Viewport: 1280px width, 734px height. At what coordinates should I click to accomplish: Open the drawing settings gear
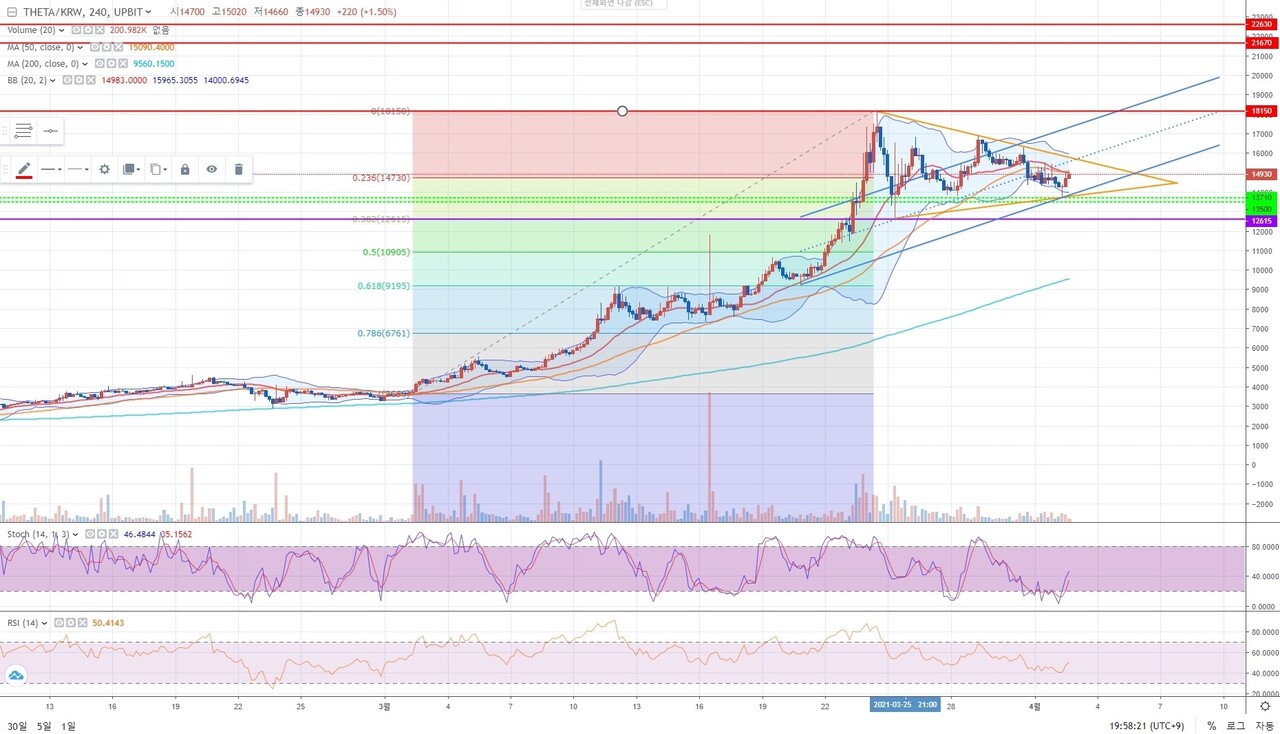(104, 169)
